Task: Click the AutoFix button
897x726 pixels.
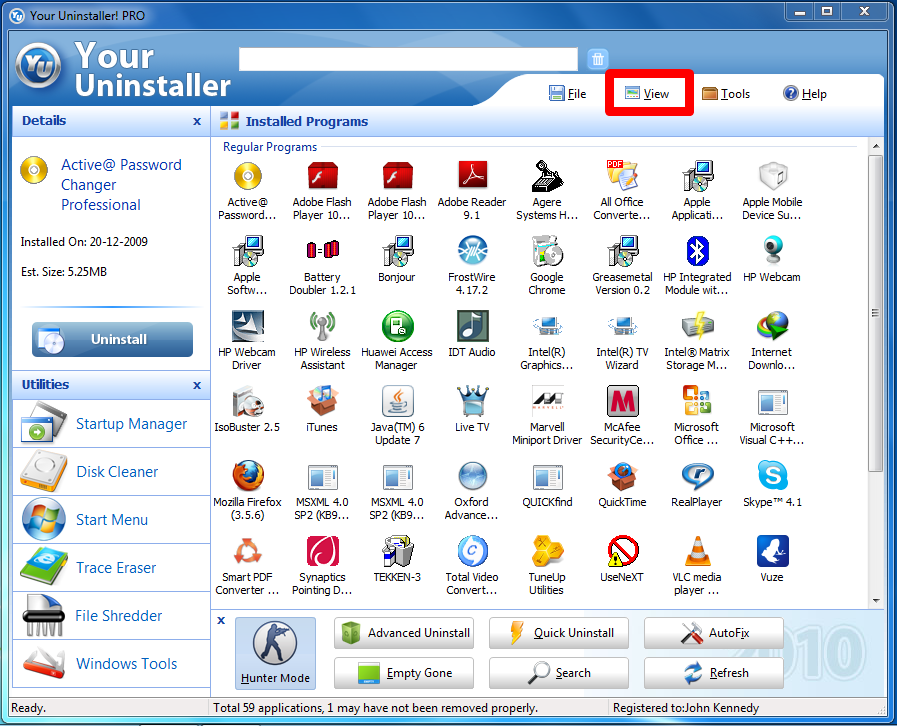Action: [x=714, y=633]
